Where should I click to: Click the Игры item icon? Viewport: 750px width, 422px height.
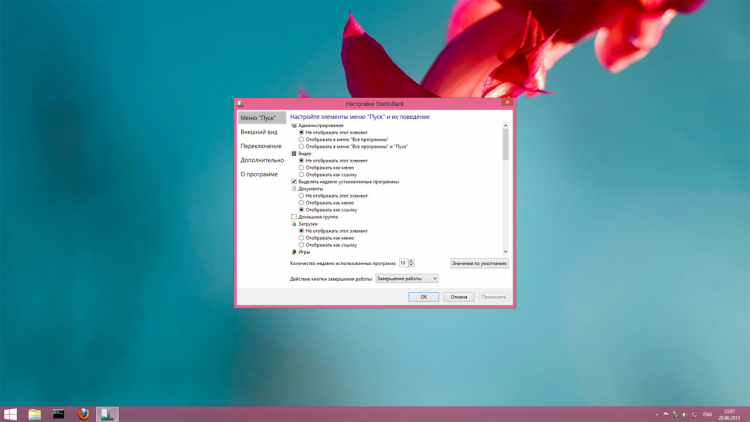click(294, 252)
